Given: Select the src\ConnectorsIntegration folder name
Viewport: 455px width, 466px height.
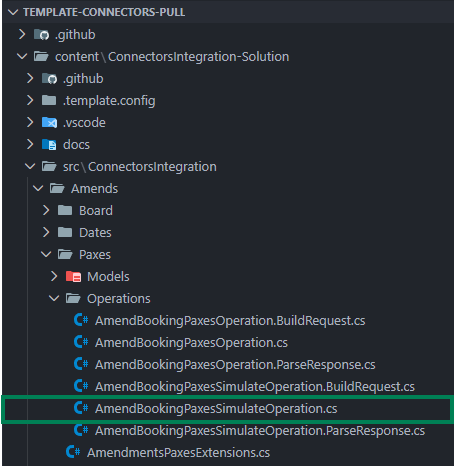Looking at the screenshot, I should 140,167.
